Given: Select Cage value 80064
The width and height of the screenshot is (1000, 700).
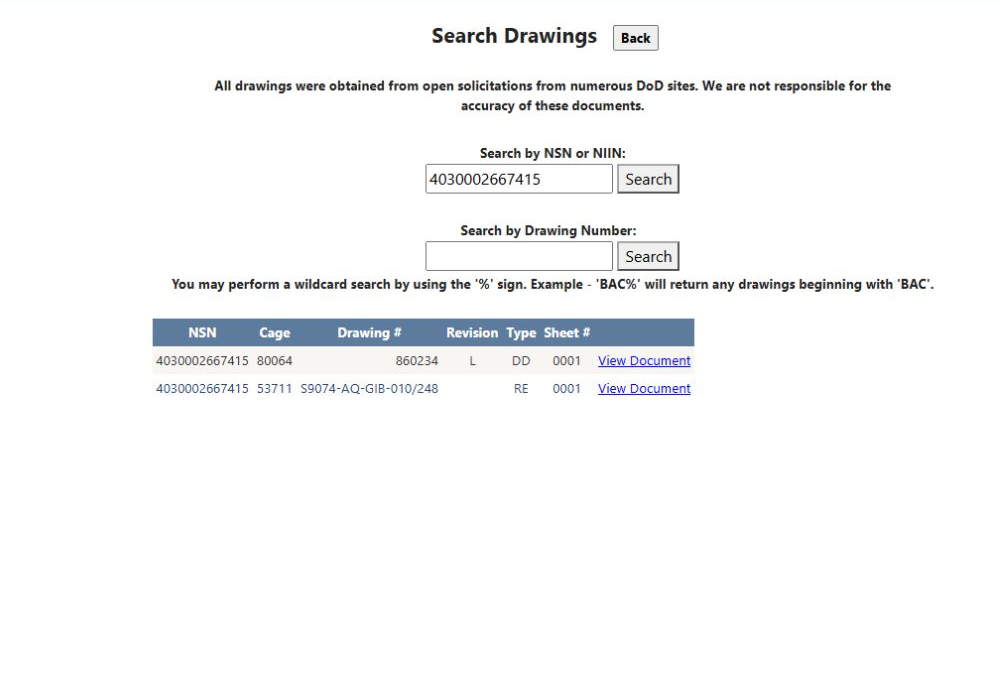Looking at the screenshot, I should (x=274, y=361).
